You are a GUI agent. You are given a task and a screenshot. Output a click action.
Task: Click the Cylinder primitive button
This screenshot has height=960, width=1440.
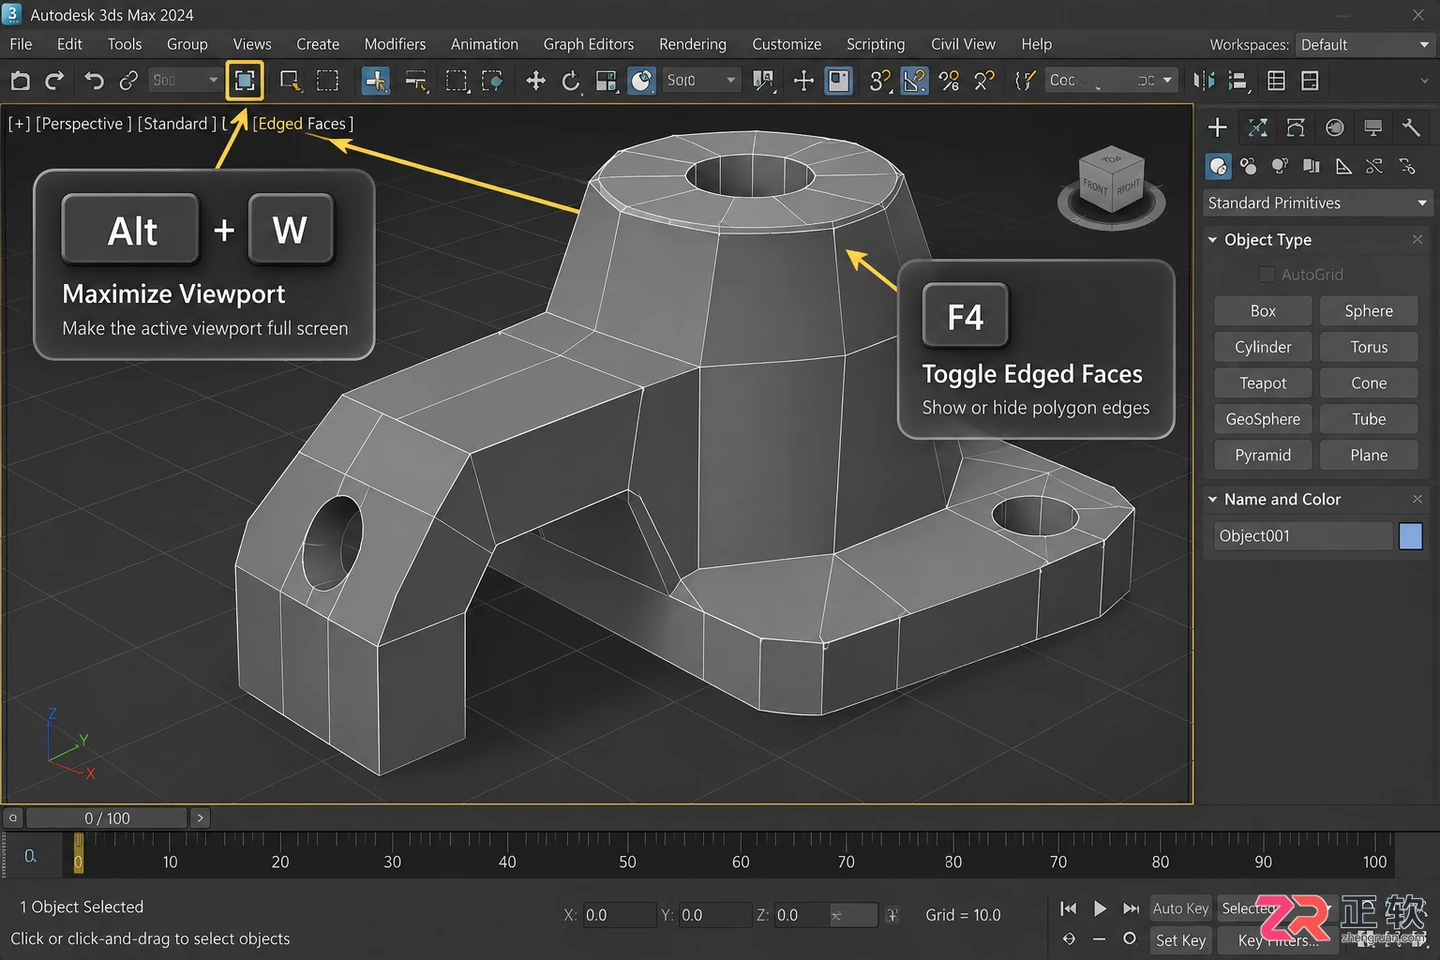(1263, 347)
